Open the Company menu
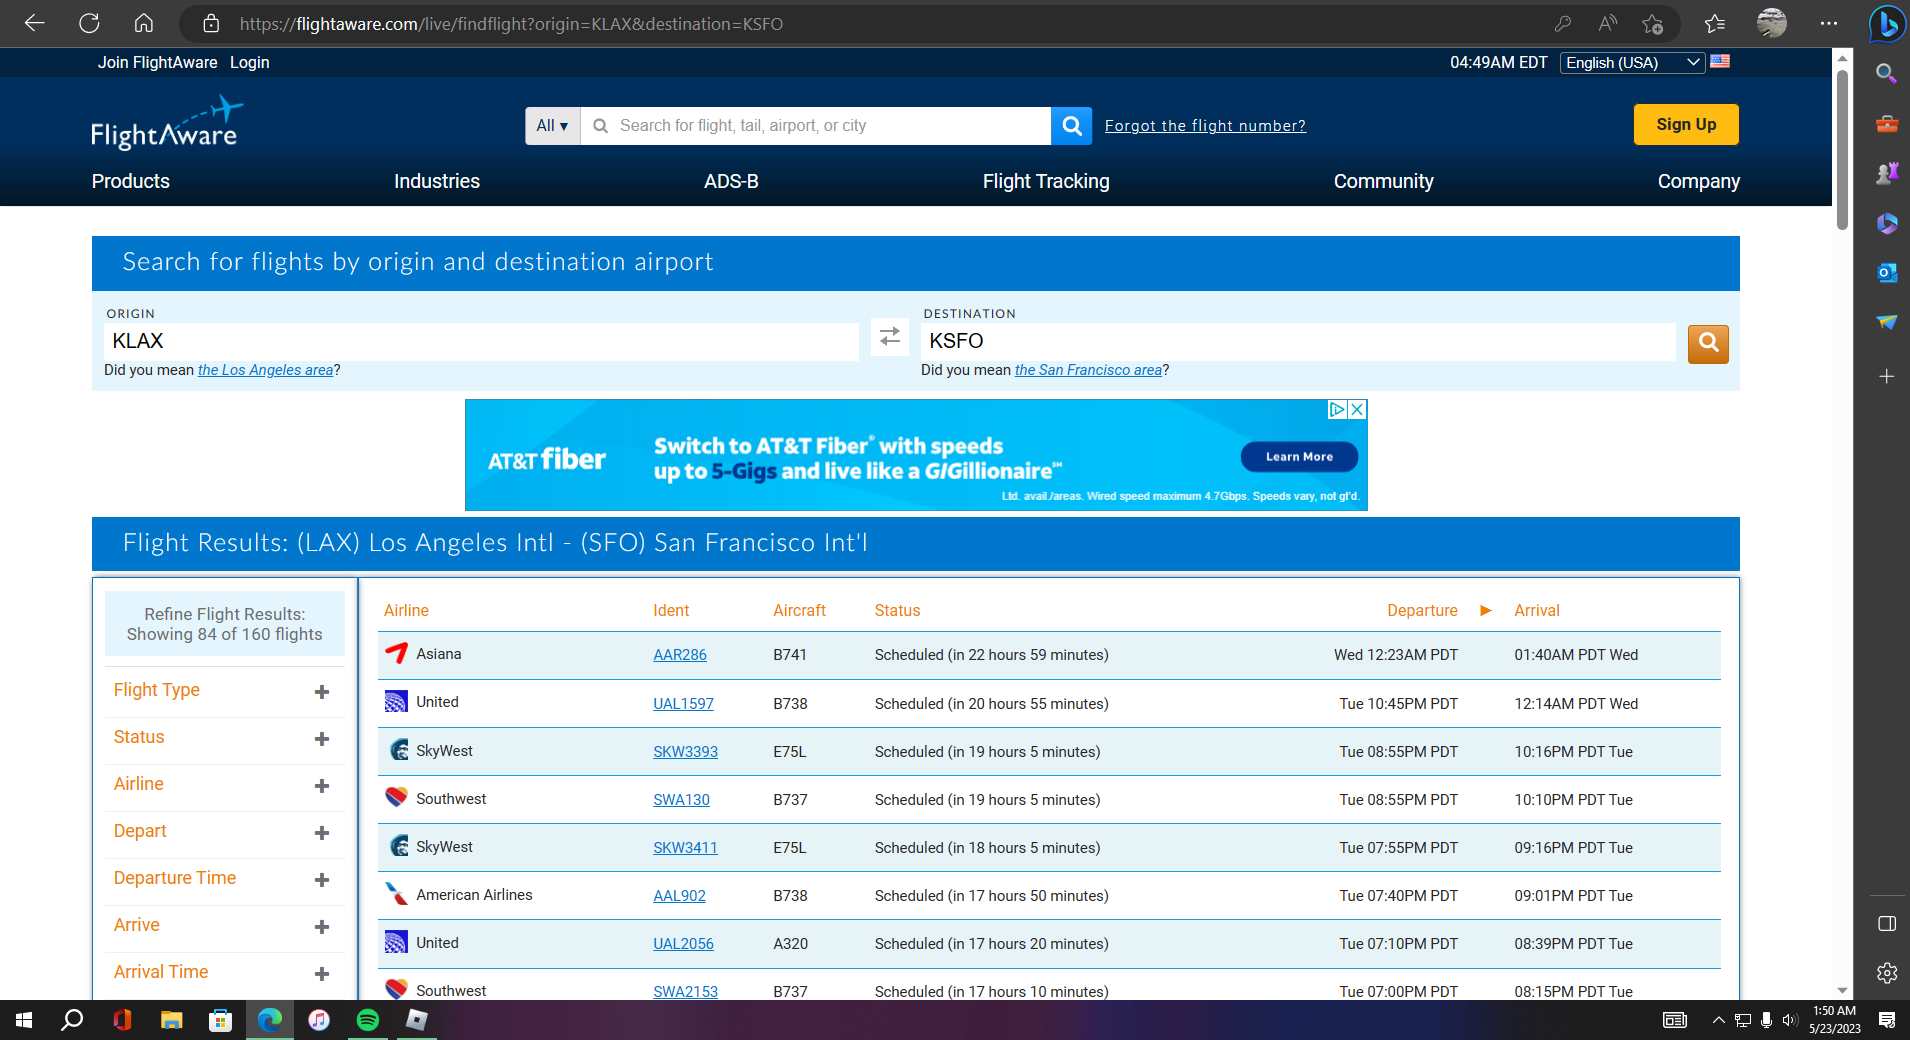The image size is (1910, 1040). [1699, 181]
